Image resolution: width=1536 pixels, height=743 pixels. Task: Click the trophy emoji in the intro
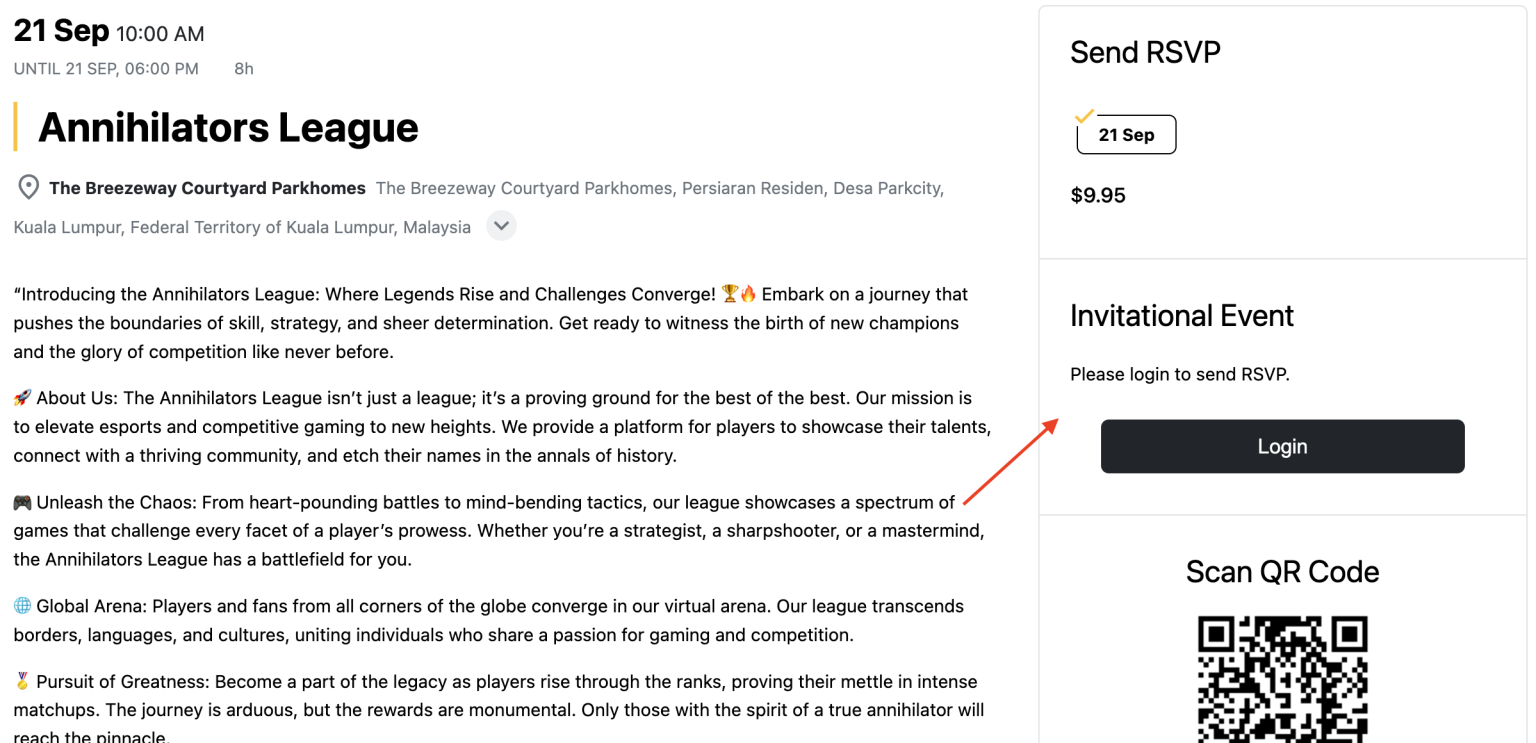(x=730, y=294)
